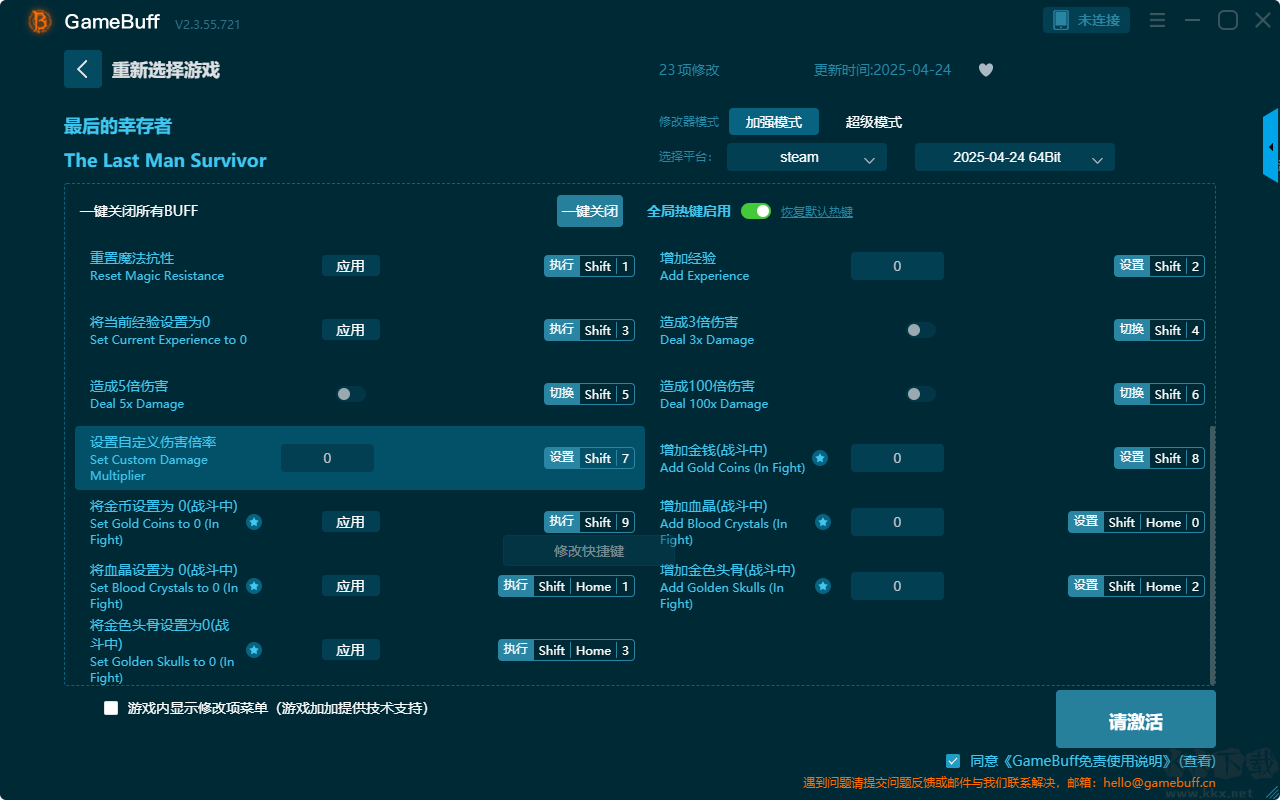Image resolution: width=1280 pixels, height=800 pixels.
Task: Click star icon beside Set Blood Crystals to 0
Action: (254, 586)
